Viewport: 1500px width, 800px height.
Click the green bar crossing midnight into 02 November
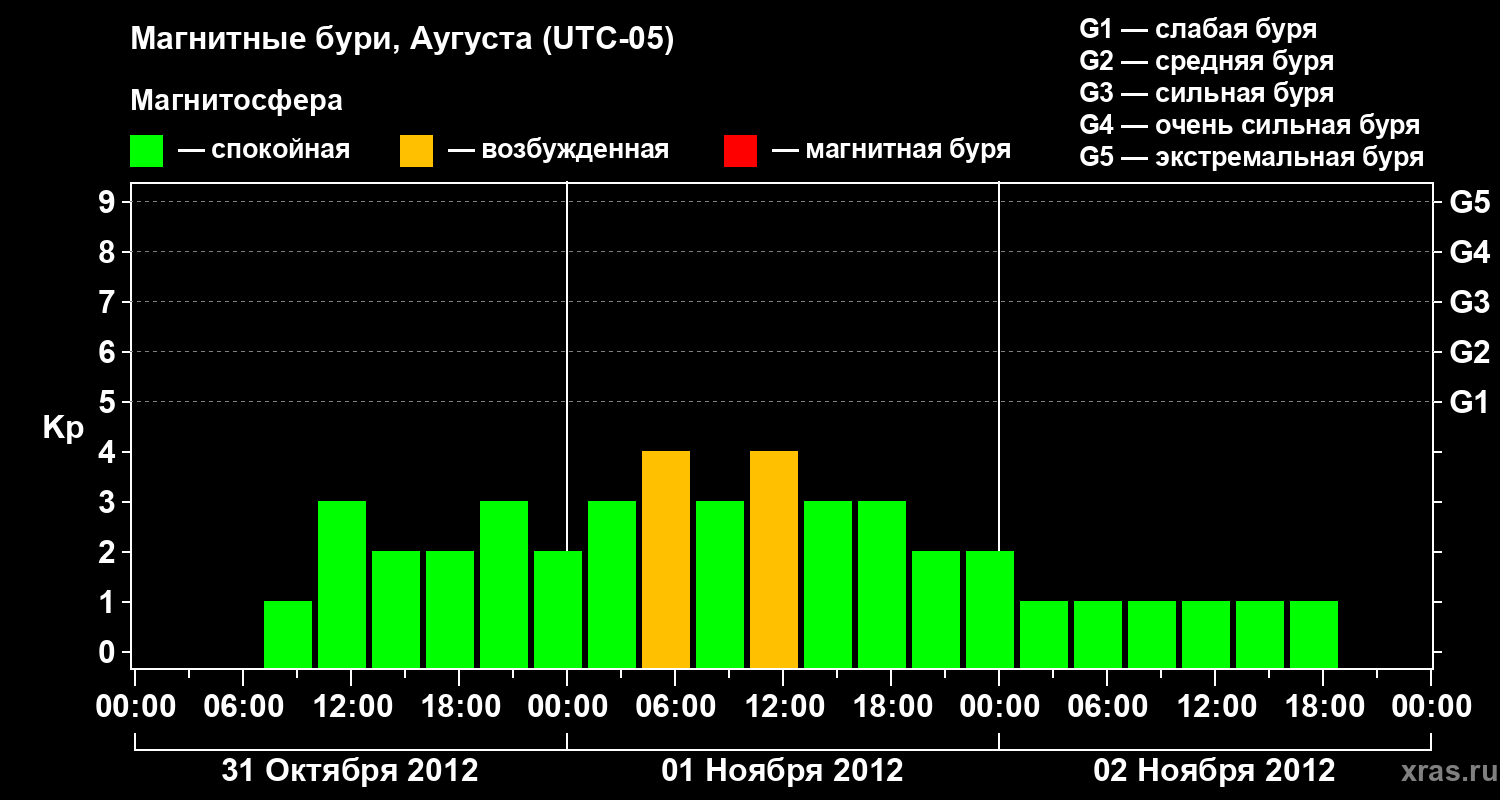[990, 609]
